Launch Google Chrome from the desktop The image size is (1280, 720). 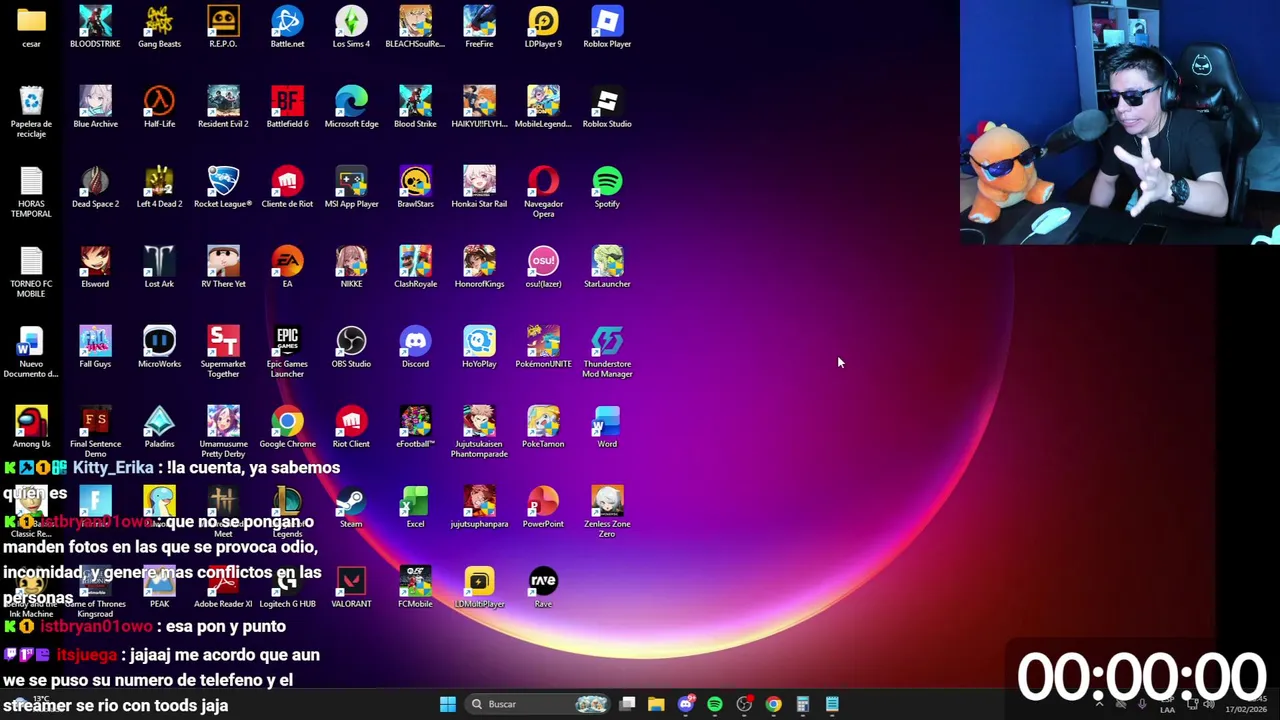coord(287,427)
